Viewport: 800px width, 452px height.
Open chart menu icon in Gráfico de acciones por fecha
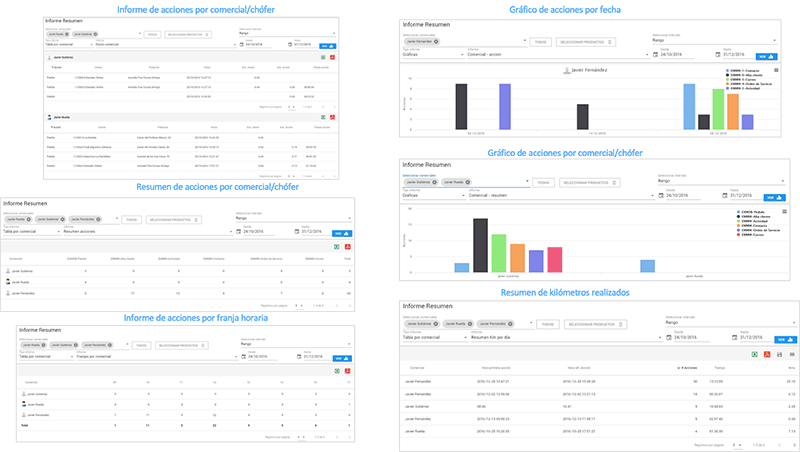[777, 70]
